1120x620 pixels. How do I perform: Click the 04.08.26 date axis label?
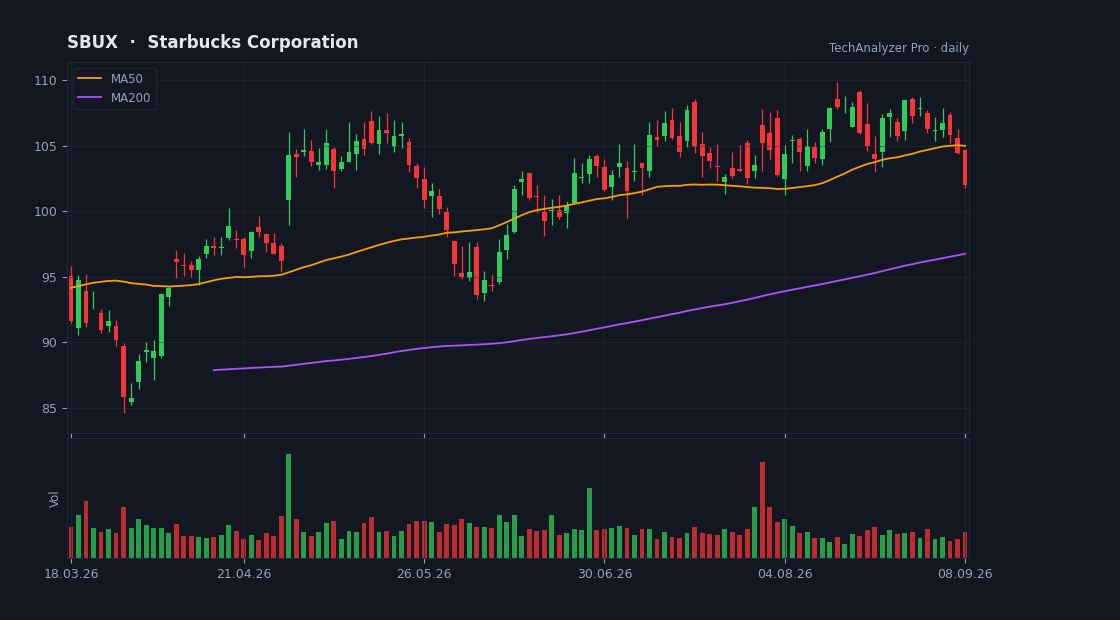[785, 574]
